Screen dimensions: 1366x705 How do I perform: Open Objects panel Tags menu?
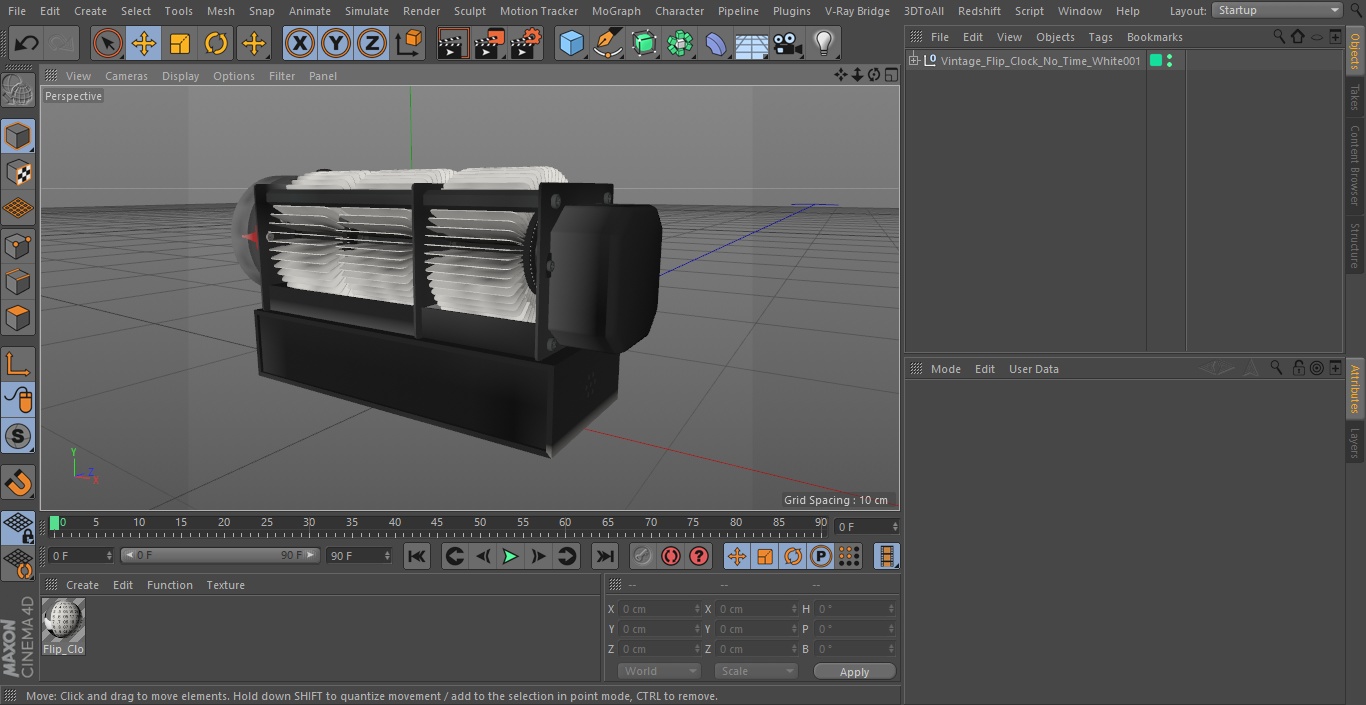point(1100,37)
